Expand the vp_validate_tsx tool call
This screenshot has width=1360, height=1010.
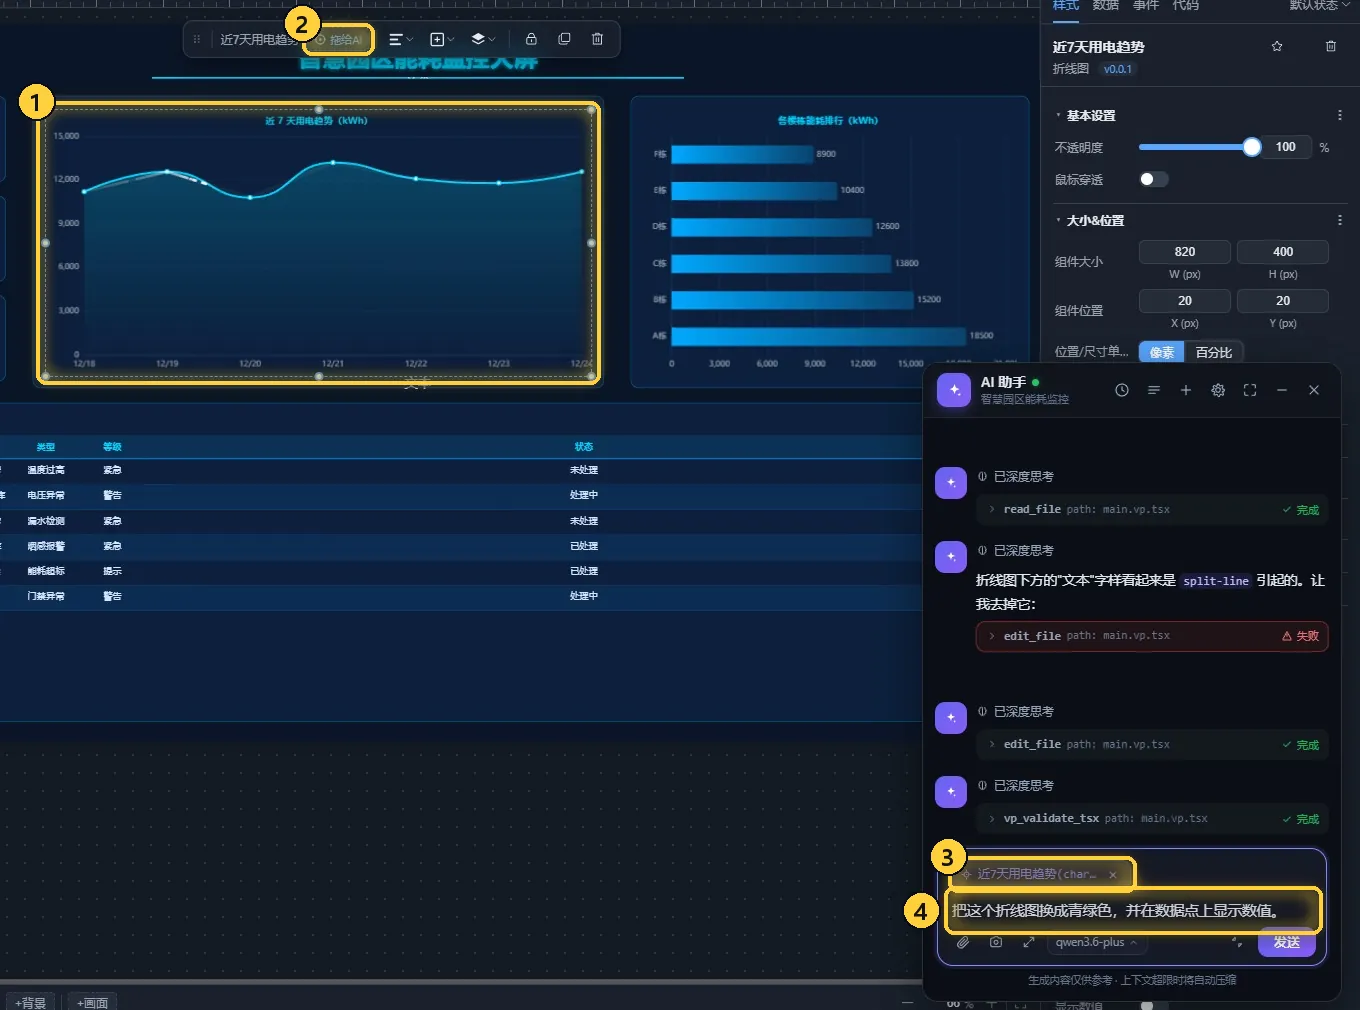point(1152,818)
